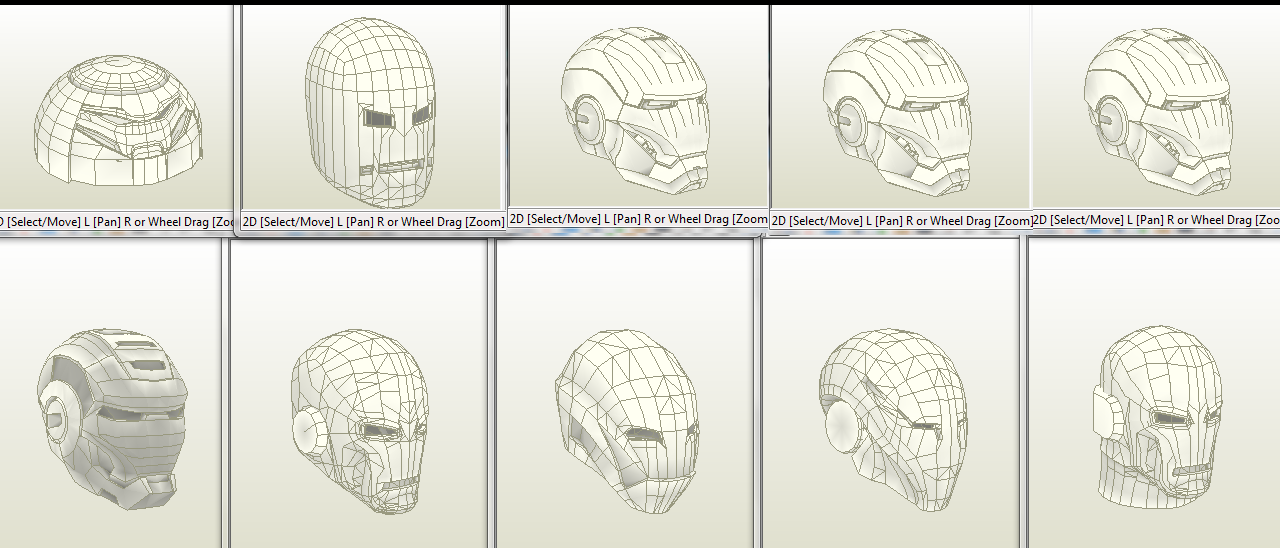Select the low-poly helmet with small round ear disc
The height and width of the screenshot is (548, 1280).
coord(360,420)
